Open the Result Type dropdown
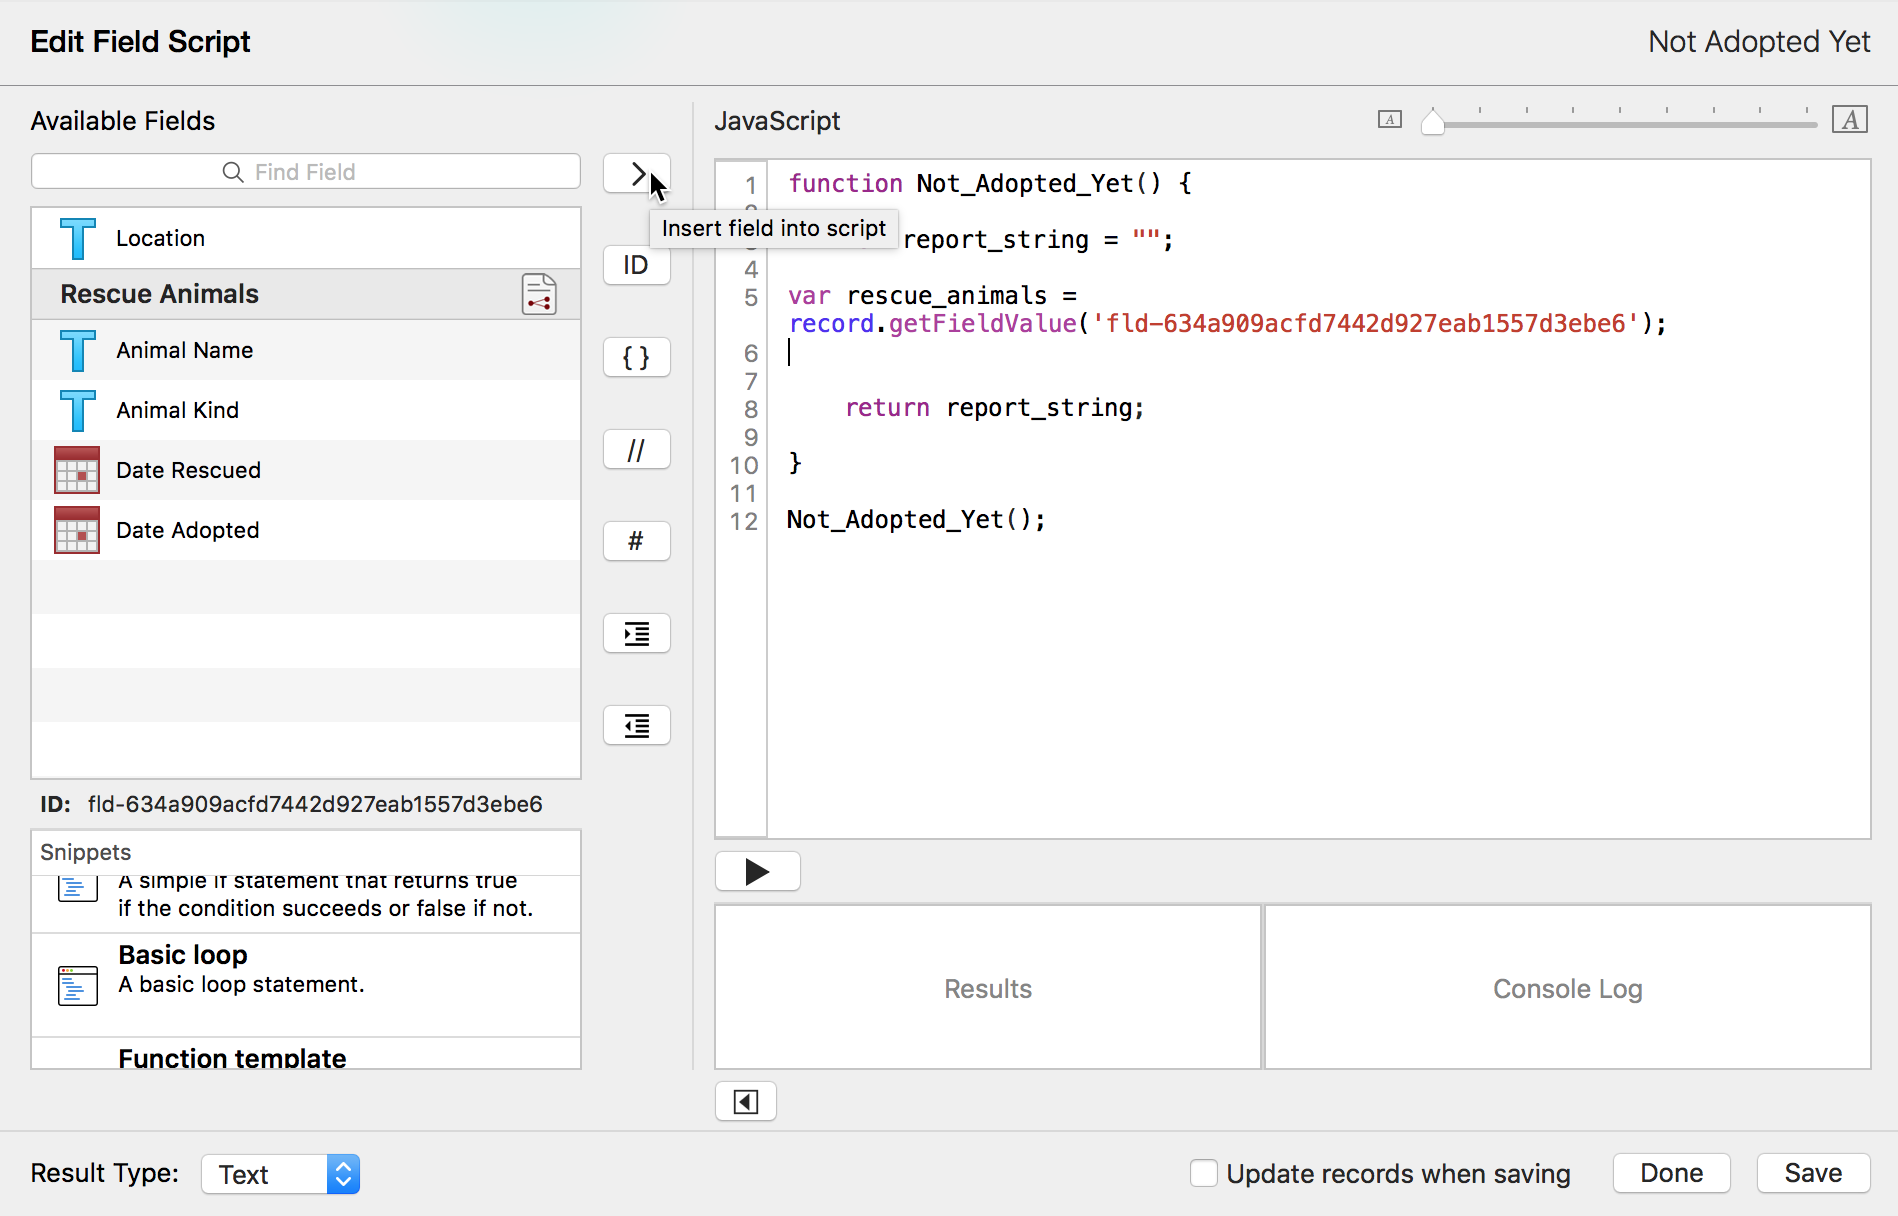 tap(281, 1174)
